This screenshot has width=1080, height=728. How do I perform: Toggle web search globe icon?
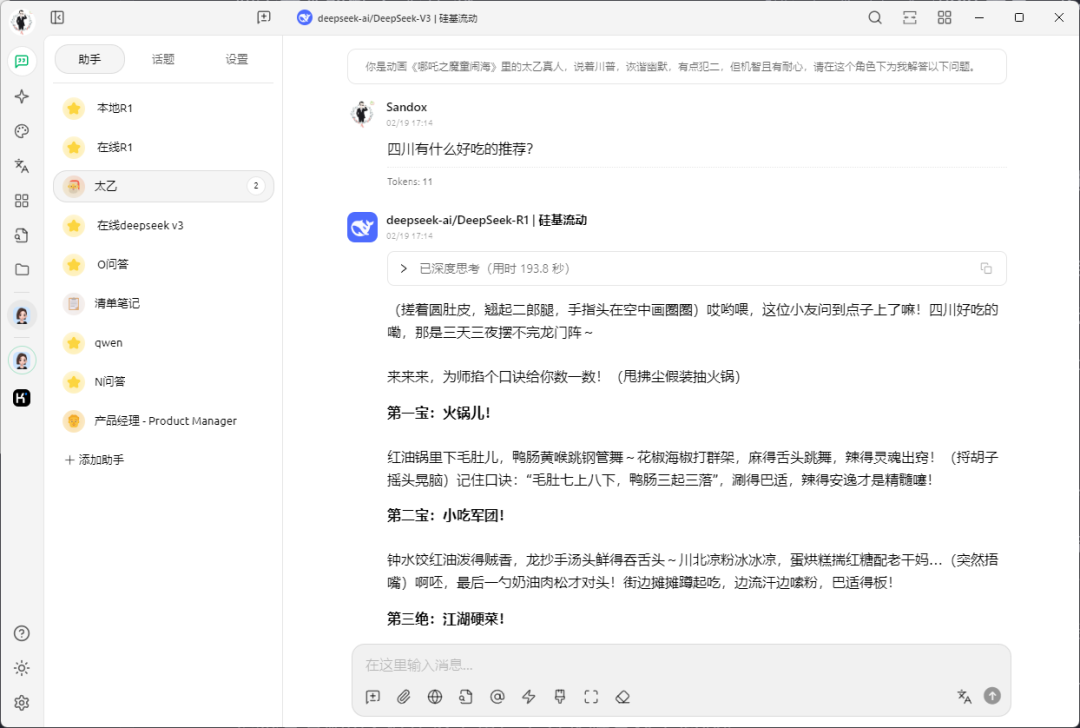pos(435,697)
